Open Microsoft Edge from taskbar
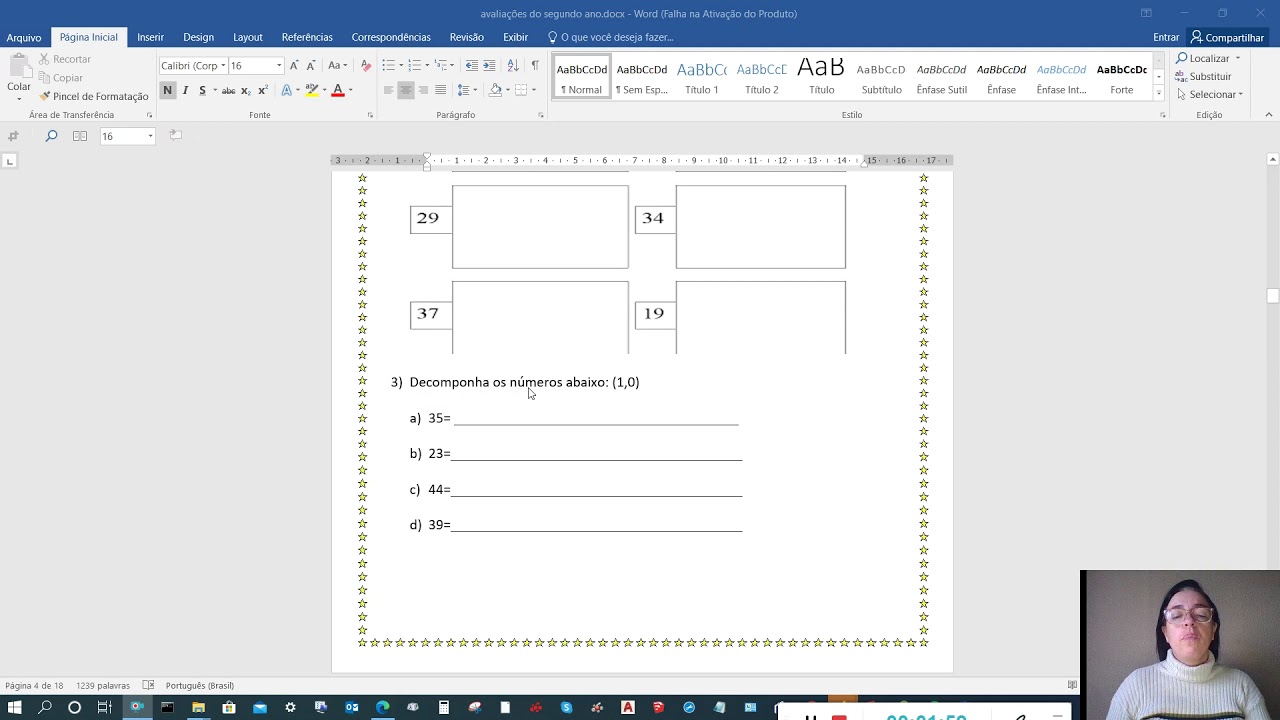 click(382, 707)
